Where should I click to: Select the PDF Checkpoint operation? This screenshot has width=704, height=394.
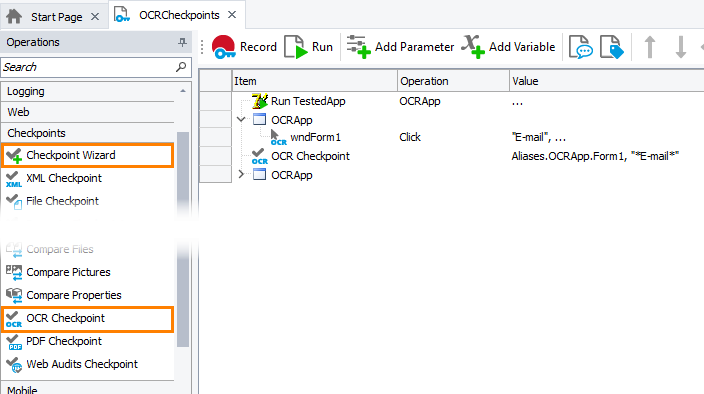coord(88,341)
